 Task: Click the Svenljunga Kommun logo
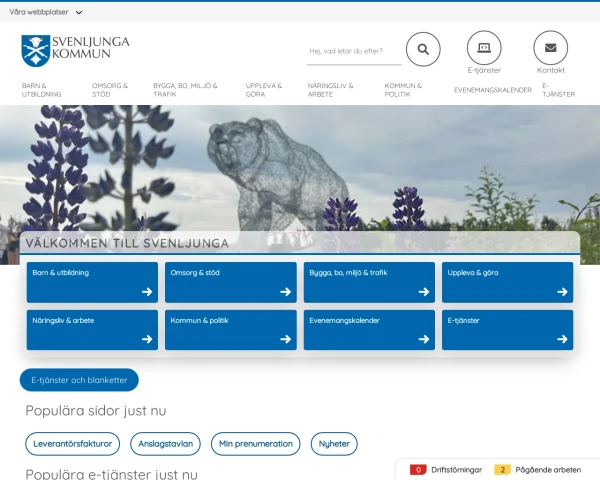tap(76, 47)
